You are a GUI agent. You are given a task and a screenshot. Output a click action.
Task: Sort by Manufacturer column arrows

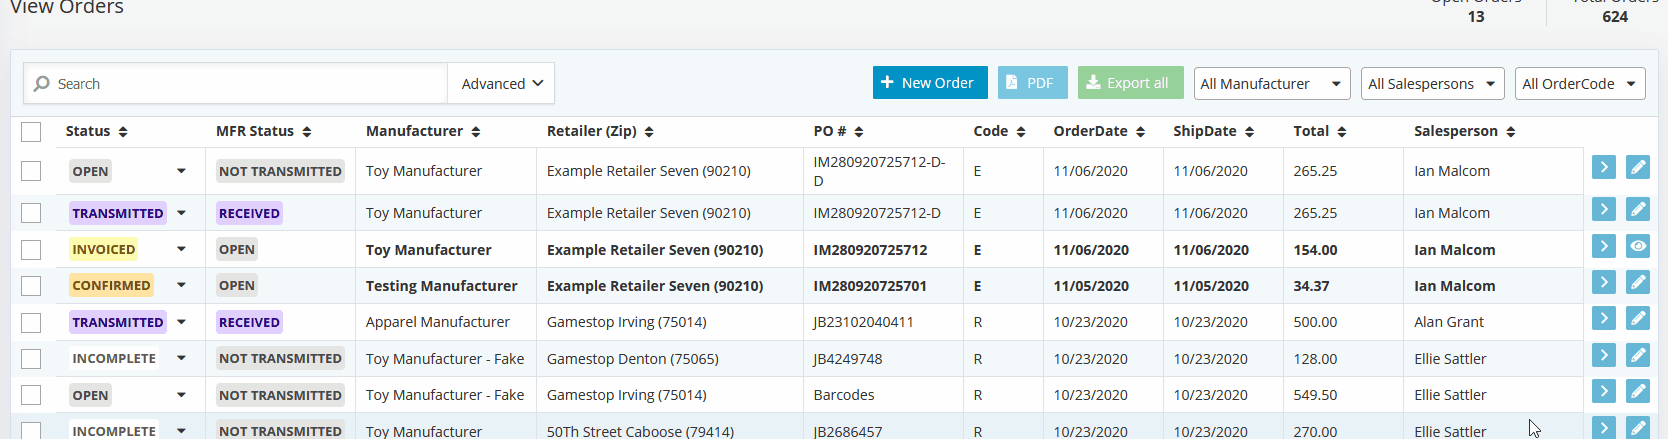coord(476,132)
